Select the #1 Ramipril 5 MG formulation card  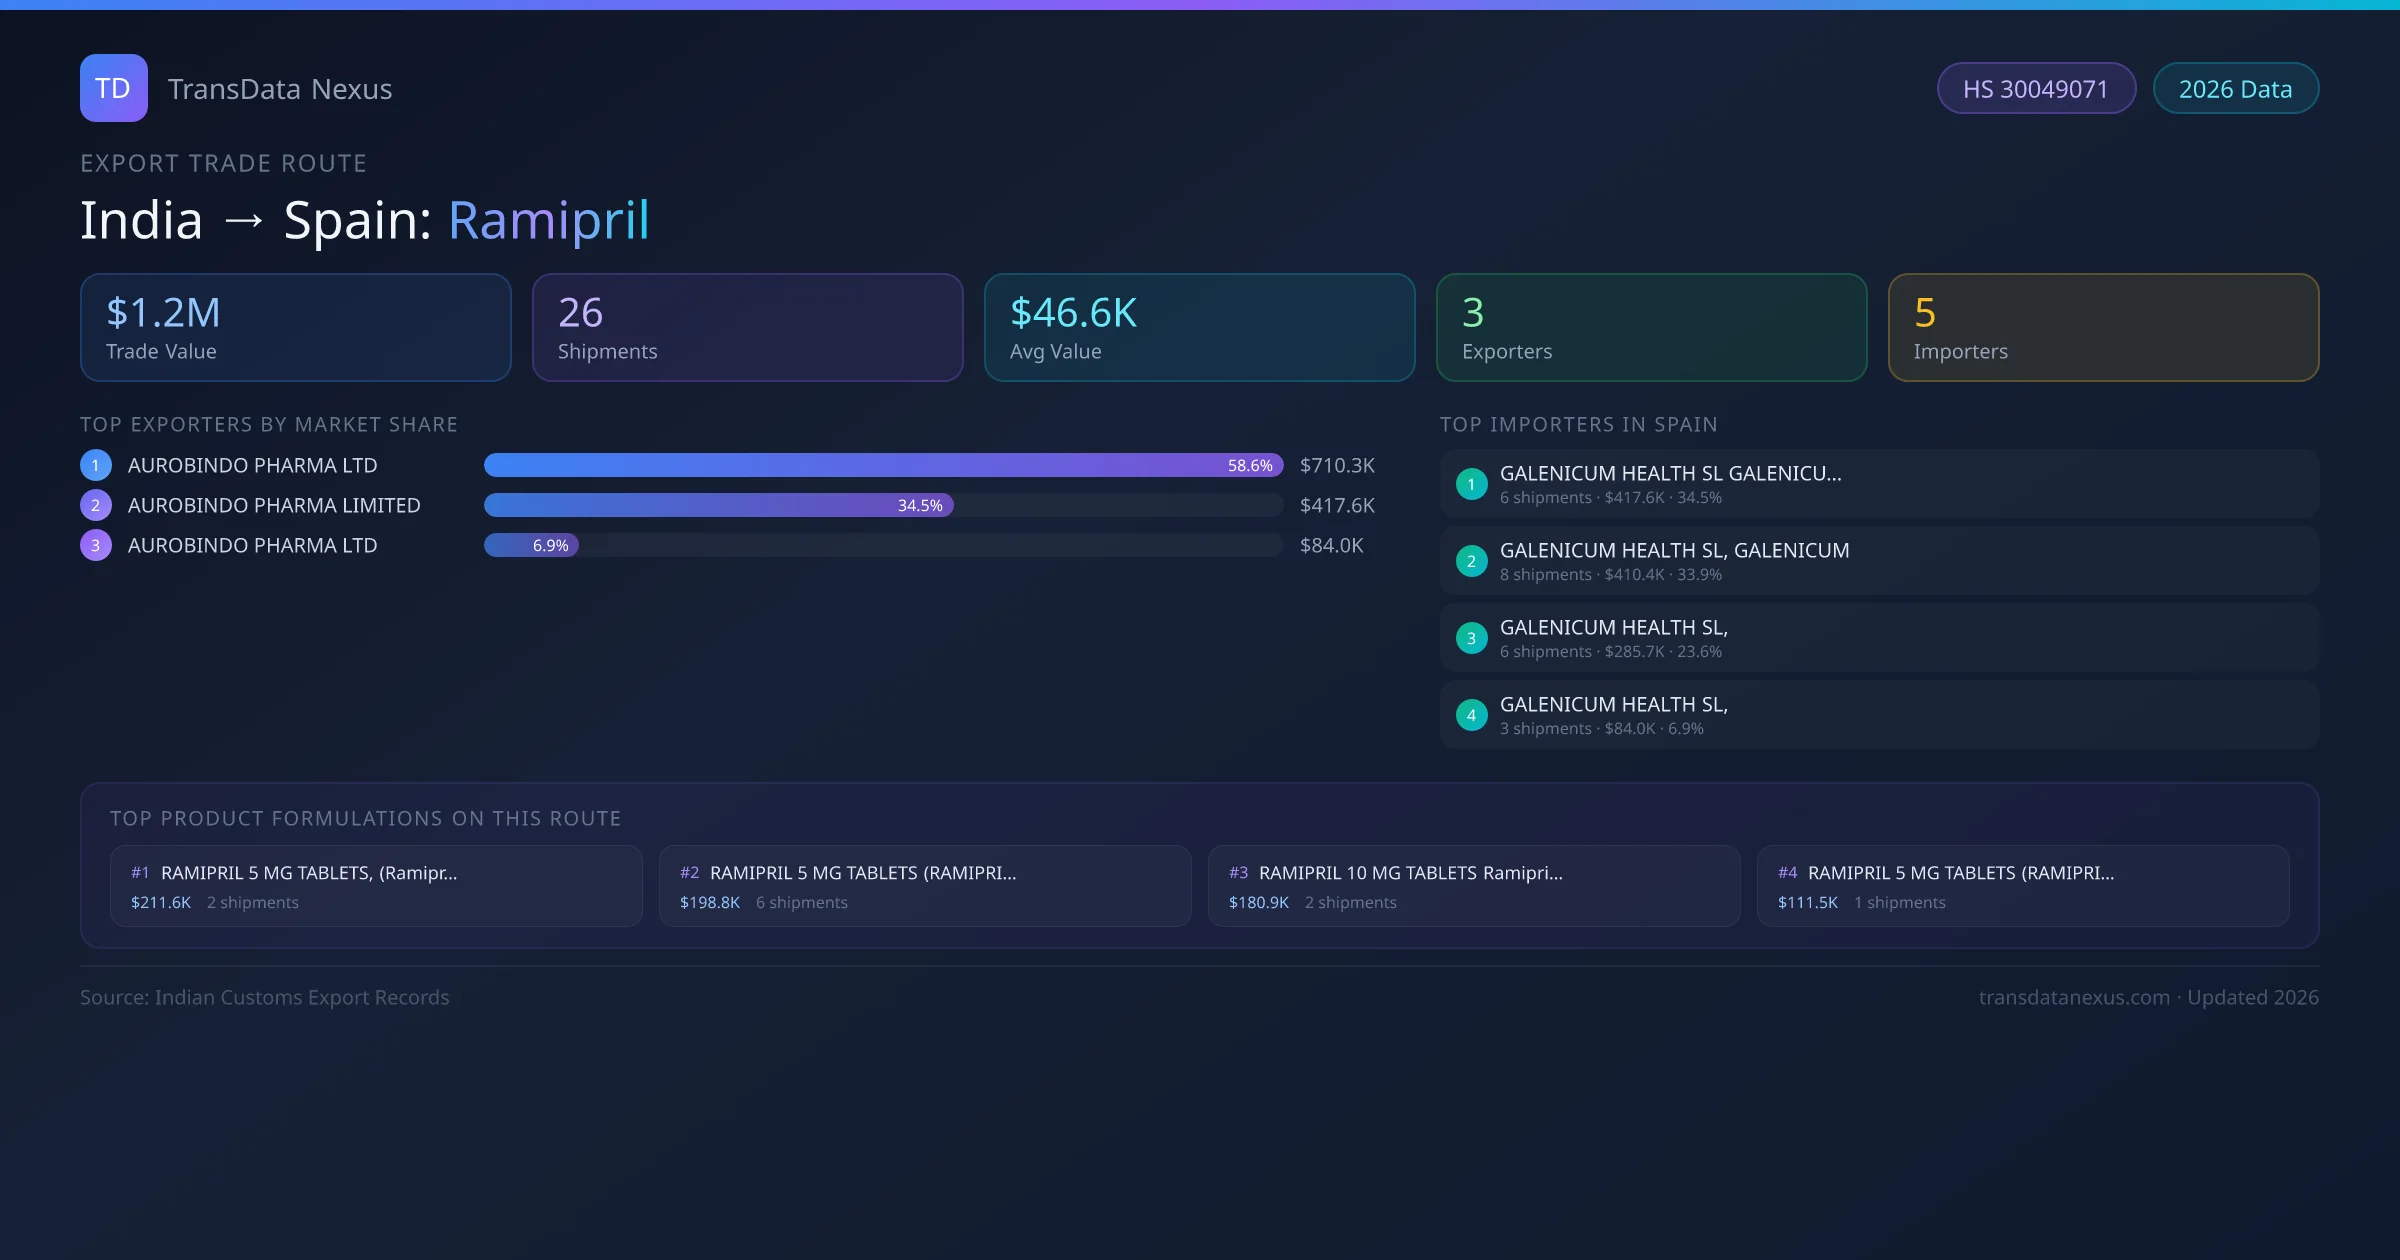tap(376, 886)
